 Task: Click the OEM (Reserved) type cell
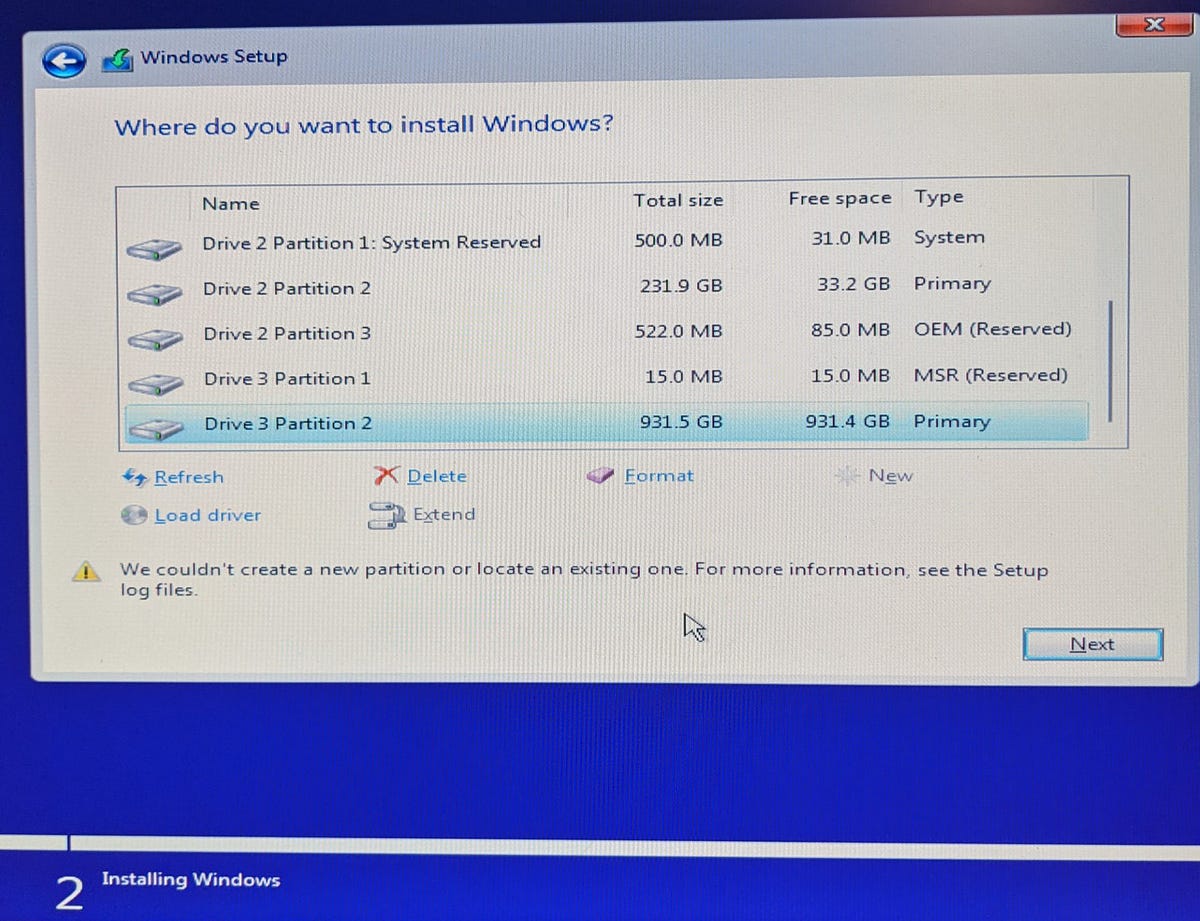point(993,329)
